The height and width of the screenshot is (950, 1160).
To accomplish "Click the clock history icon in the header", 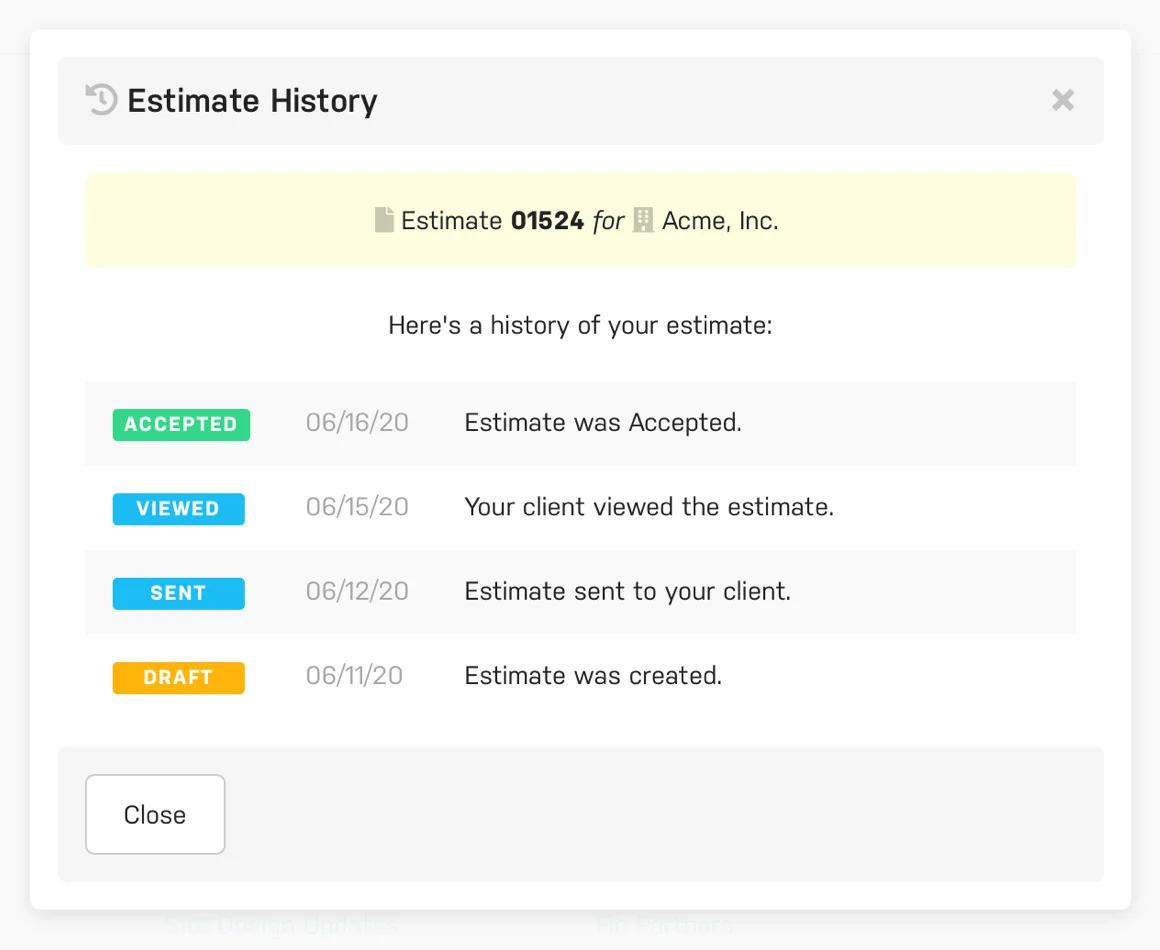I will 100,100.
